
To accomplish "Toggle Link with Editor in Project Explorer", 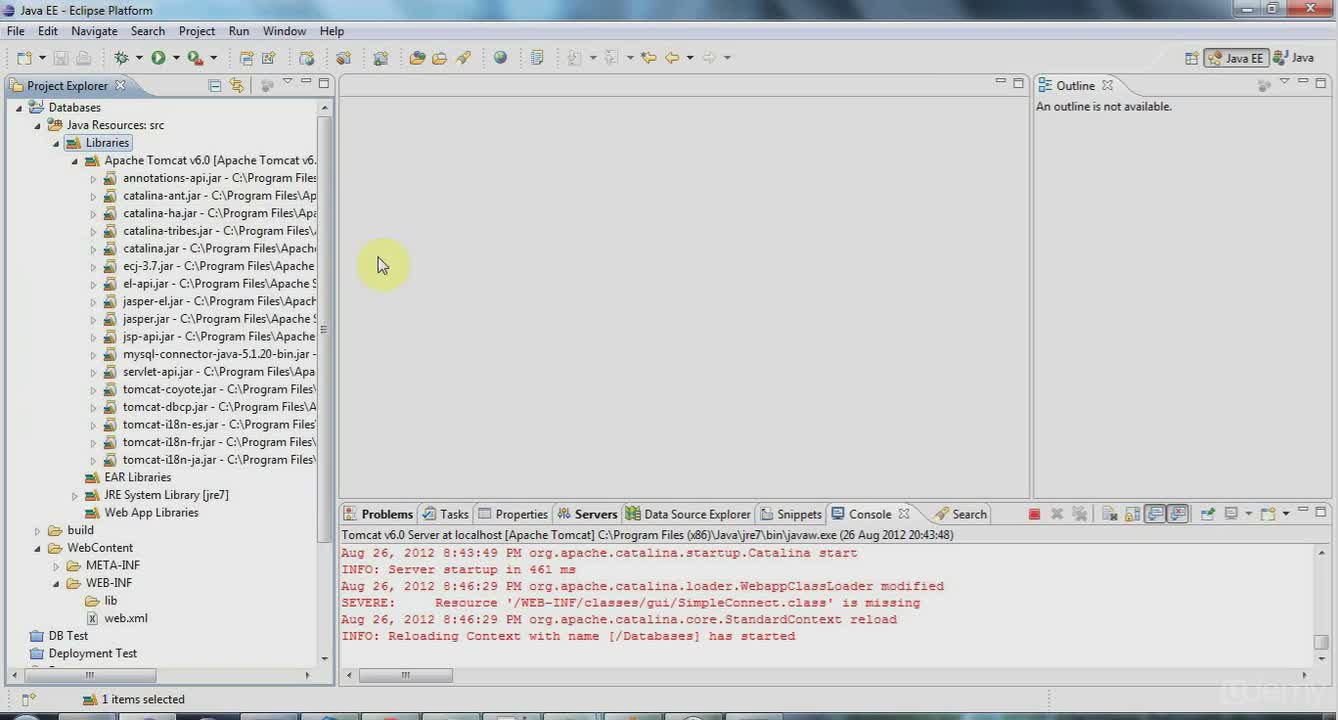I will 237,86.
